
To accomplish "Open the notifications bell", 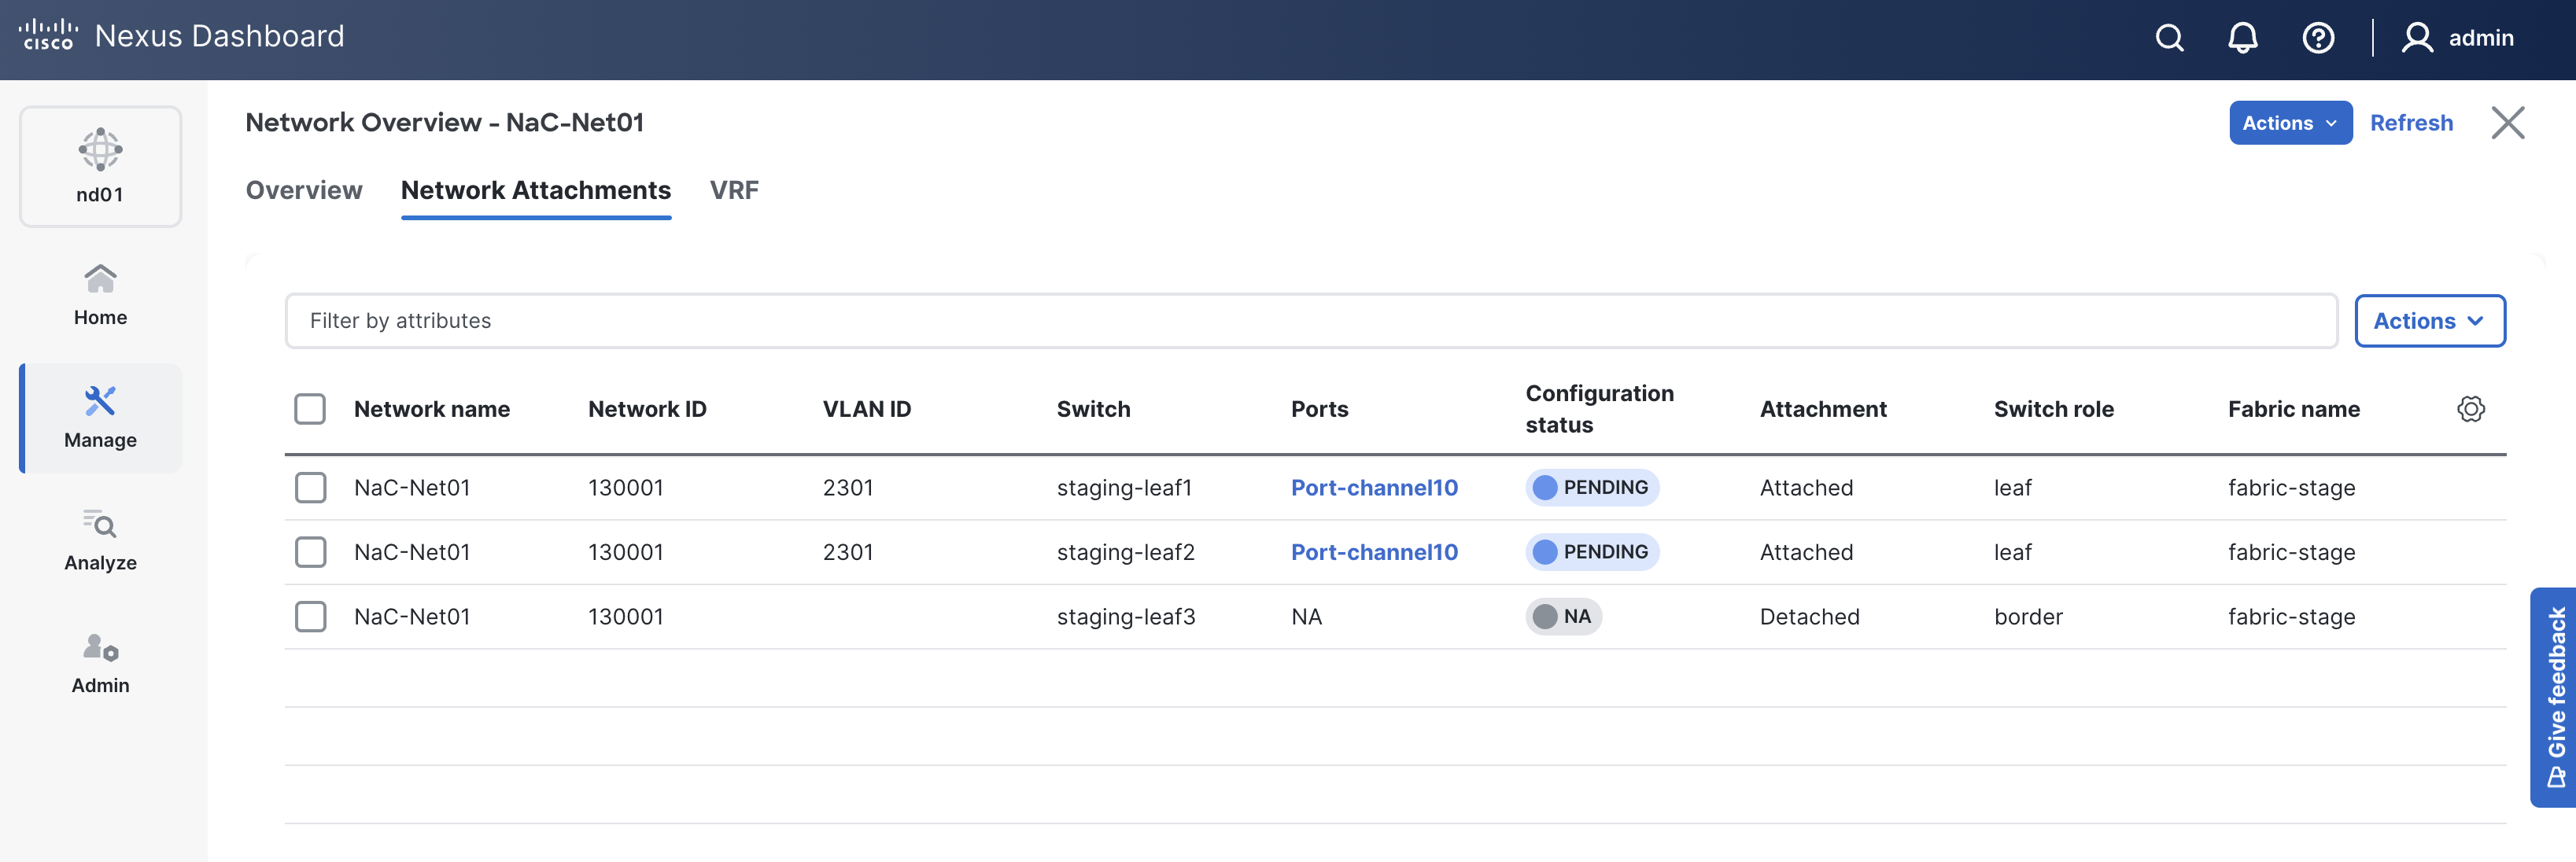I will (2243, 38).
